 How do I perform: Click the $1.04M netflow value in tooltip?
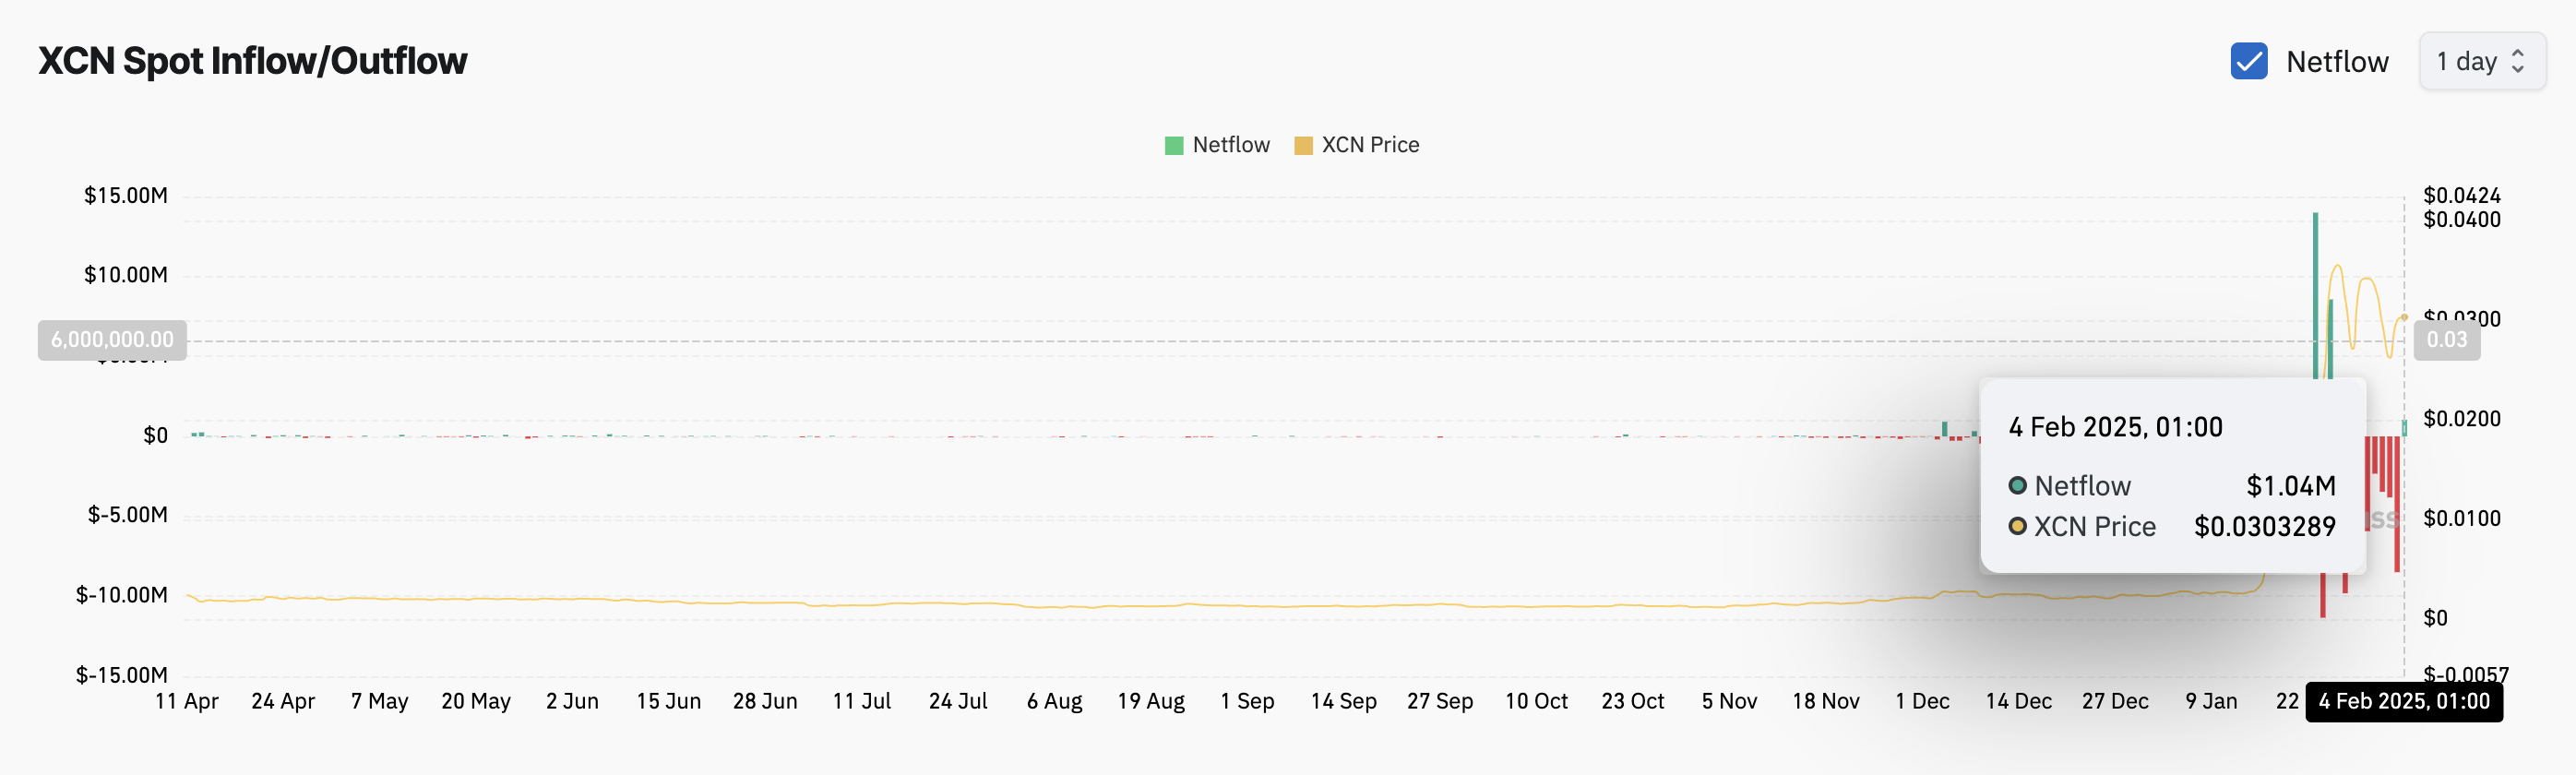coord(2290,486)
